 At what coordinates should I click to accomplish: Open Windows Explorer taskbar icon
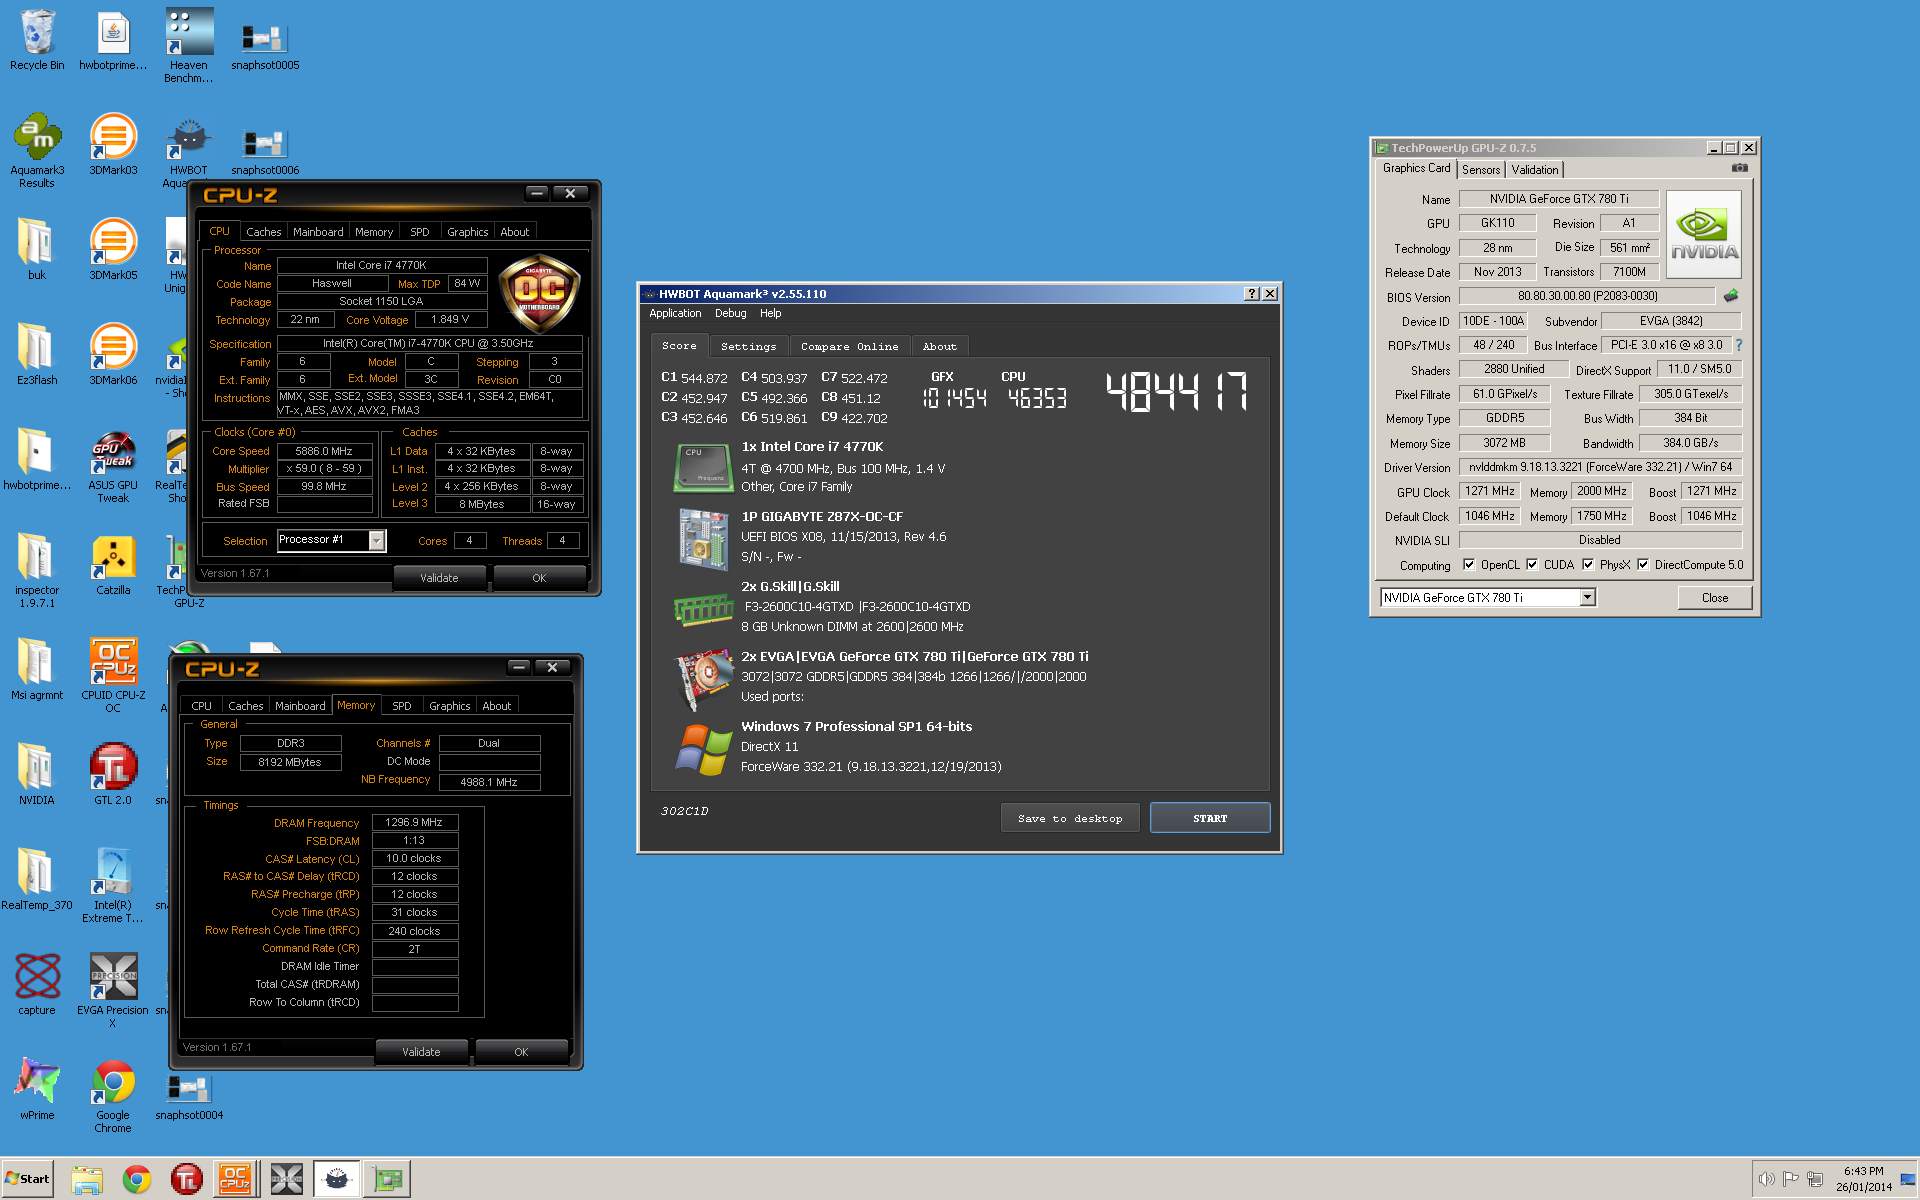tap(87, 1180)
